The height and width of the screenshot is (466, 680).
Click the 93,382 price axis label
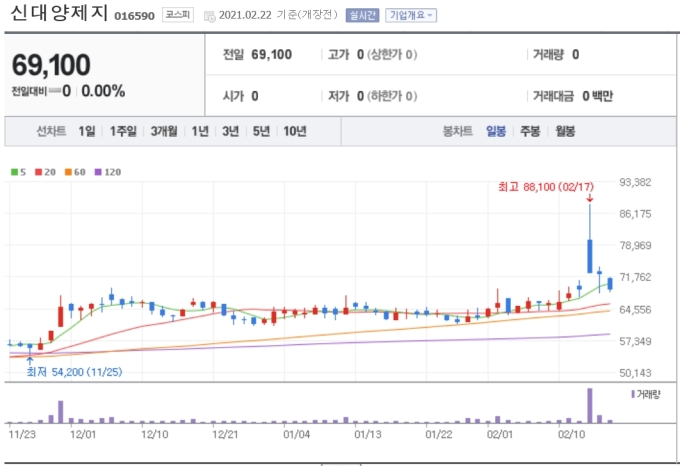click(635, 182)
